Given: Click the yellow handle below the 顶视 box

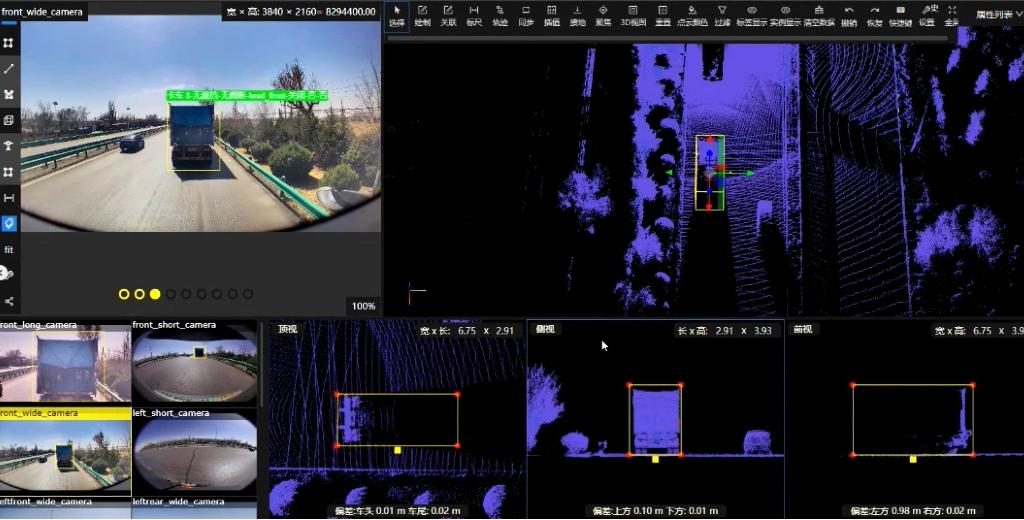Looking at the screenshot, I should click(x=397, y=450).
